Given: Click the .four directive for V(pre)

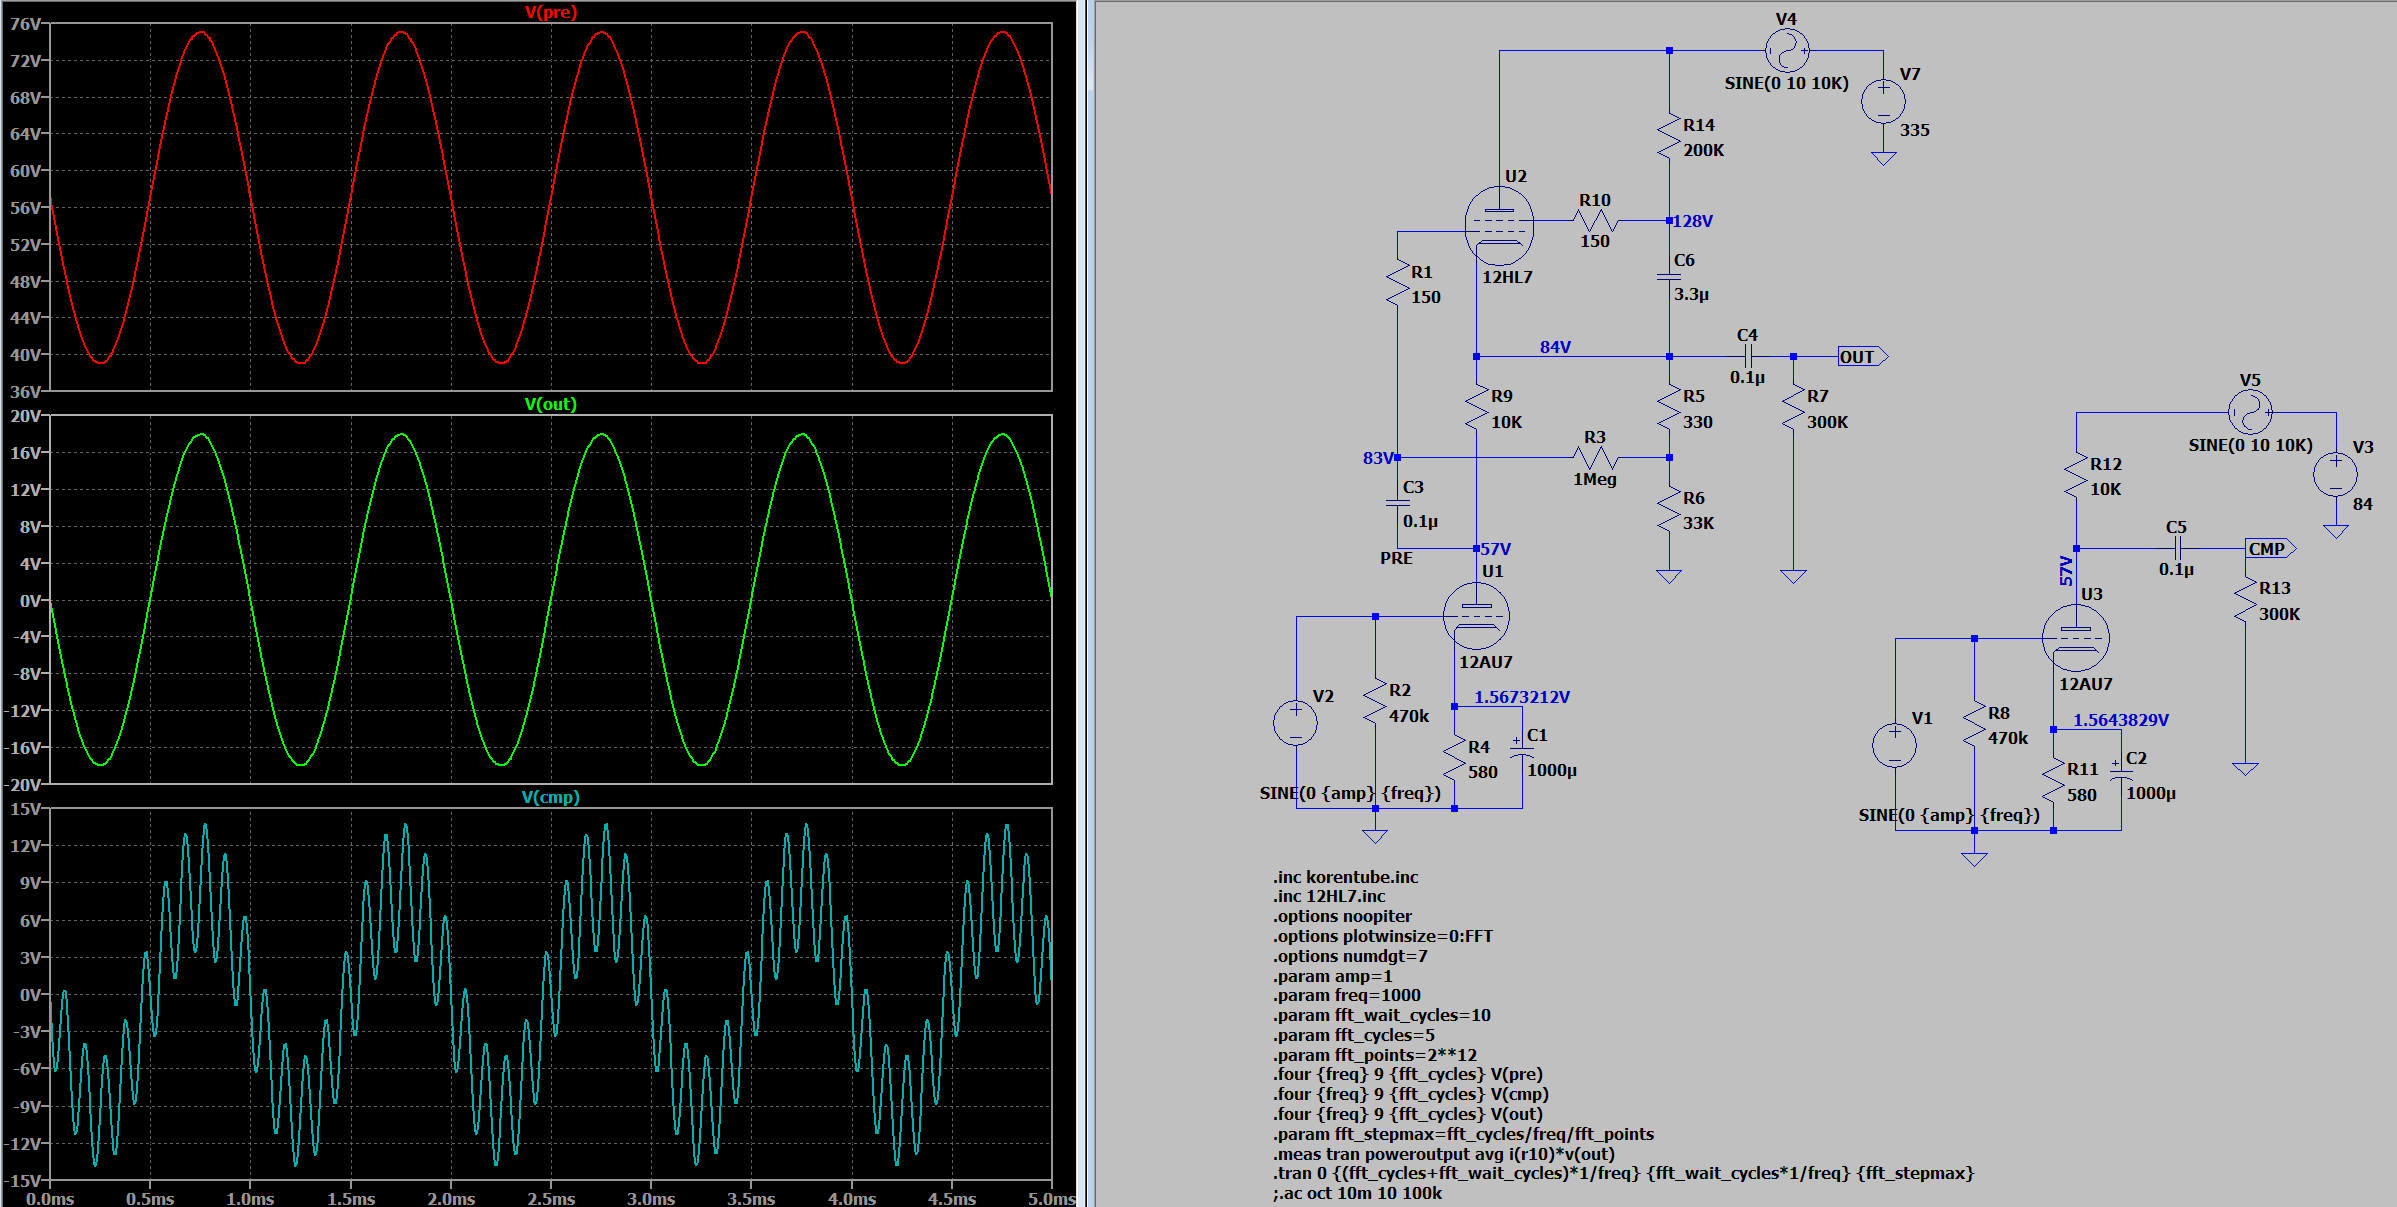Looking at the screenshot, I should [x=1408, y=1074].
